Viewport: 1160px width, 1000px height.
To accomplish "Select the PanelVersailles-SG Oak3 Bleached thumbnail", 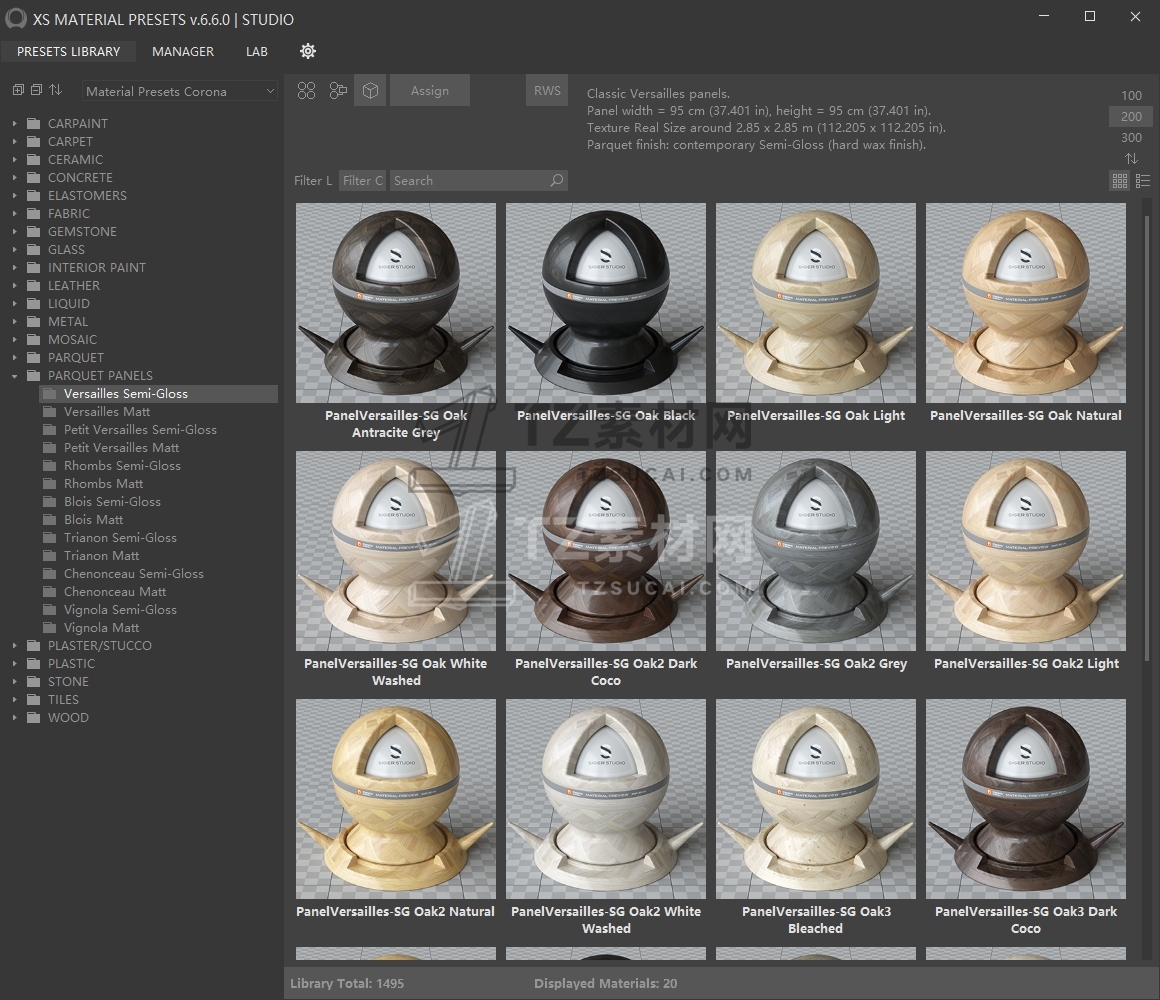I will pos(816,799).
